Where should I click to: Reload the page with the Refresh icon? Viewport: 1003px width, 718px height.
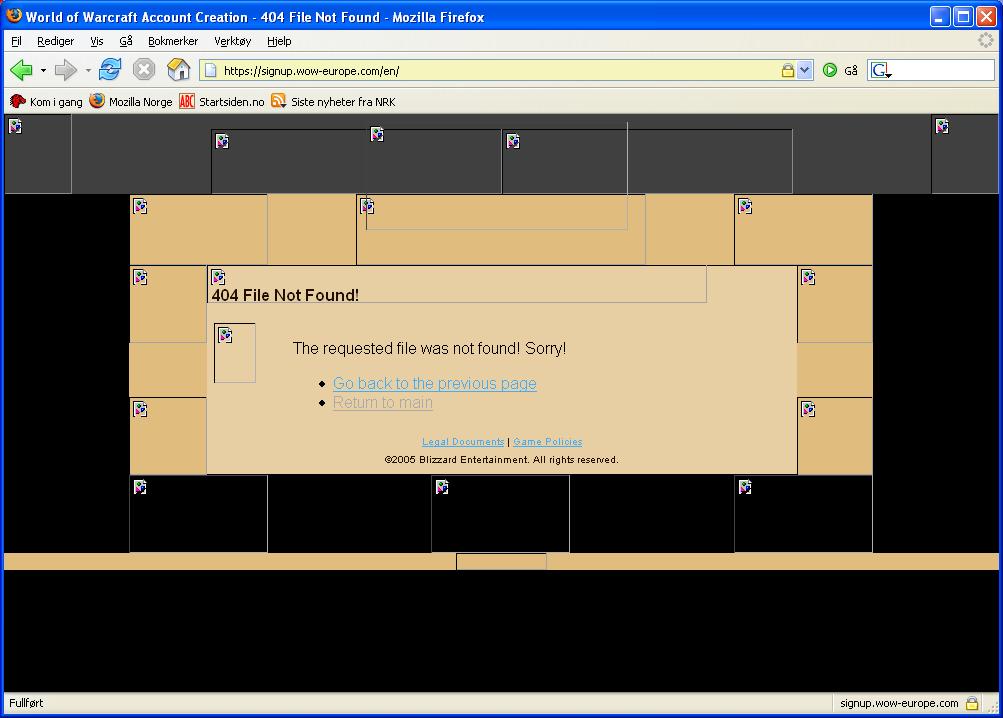(110, 69)
